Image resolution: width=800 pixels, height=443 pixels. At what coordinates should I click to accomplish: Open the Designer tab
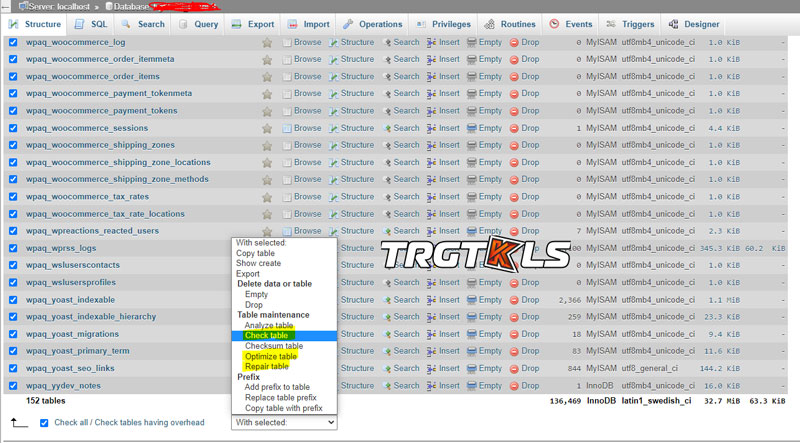[x=694, y=24]
